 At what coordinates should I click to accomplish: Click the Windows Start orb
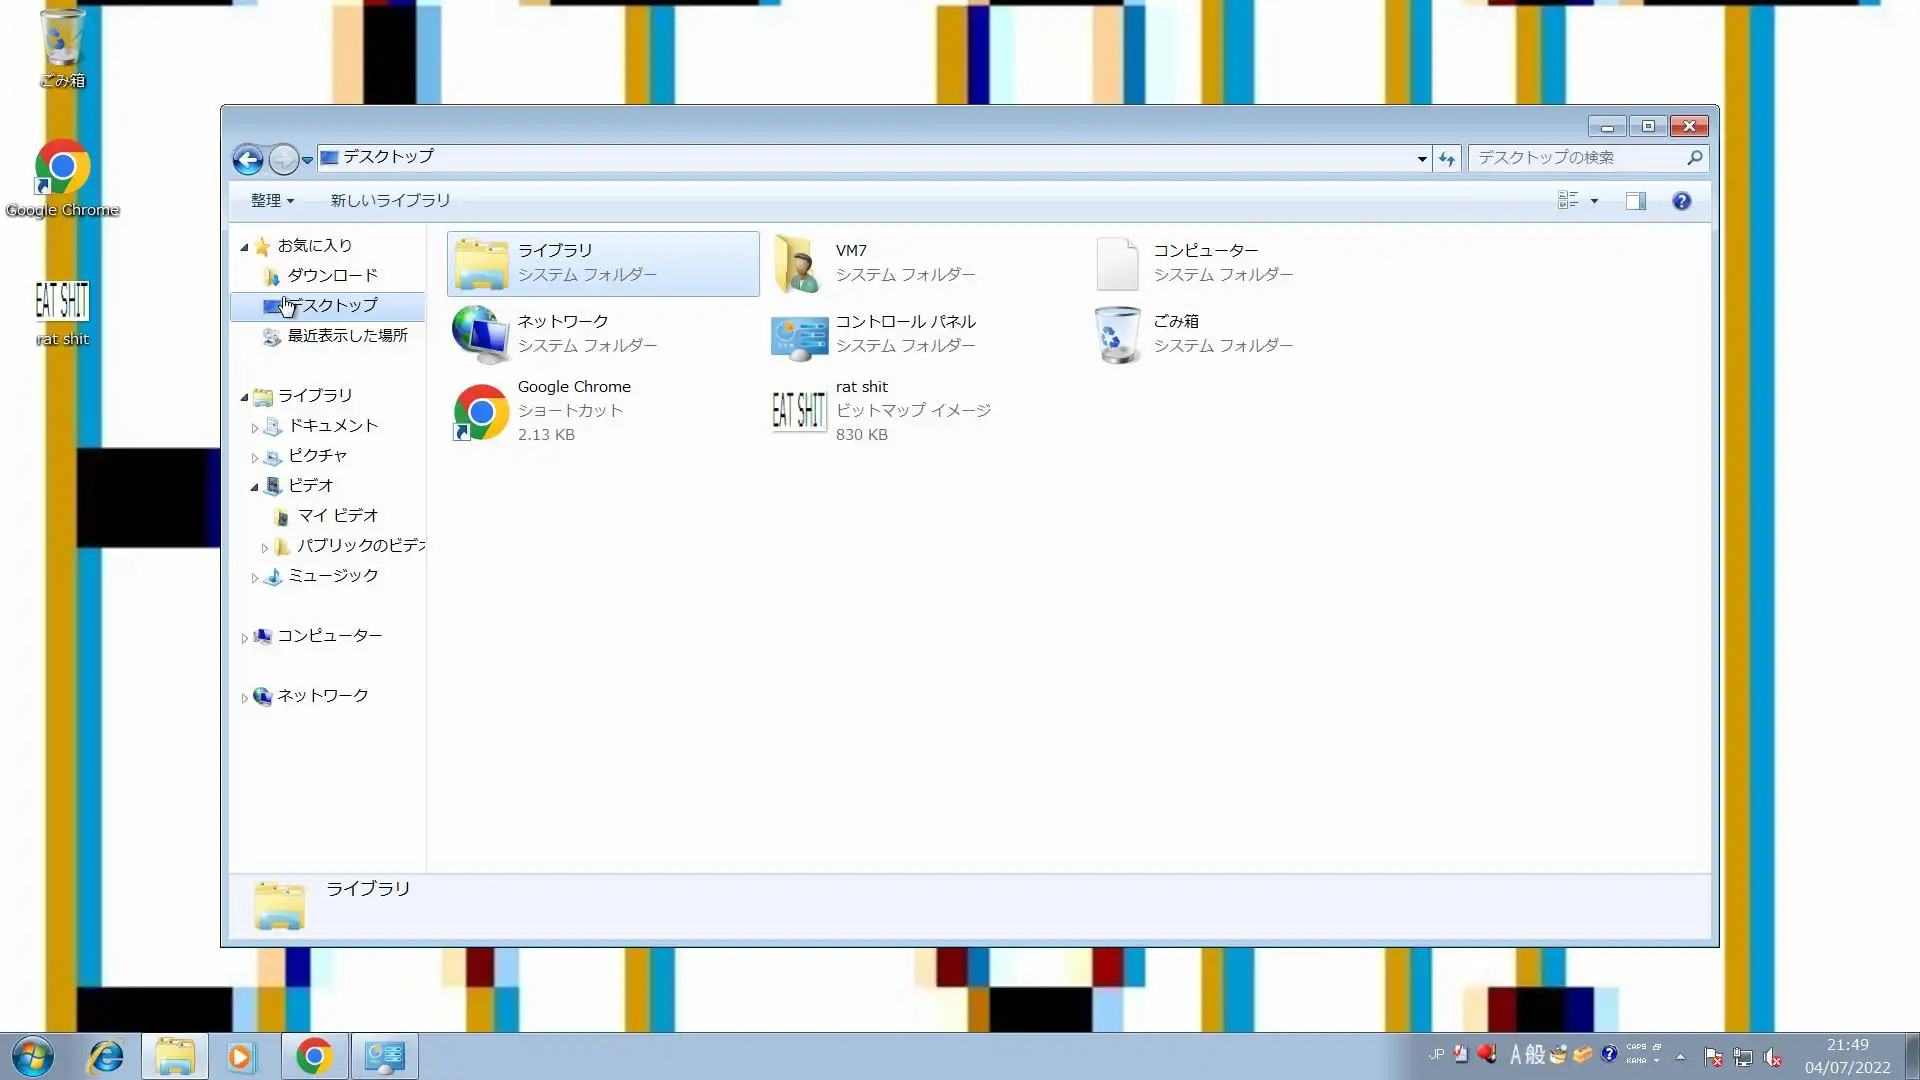[x=32, y=1056]
